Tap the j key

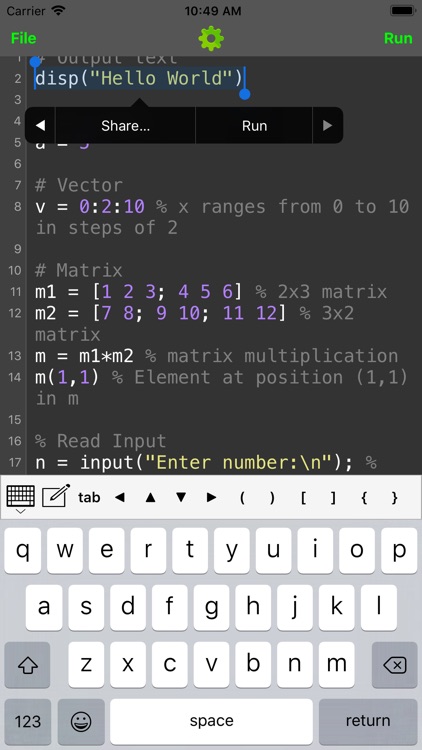click(295, 607)
